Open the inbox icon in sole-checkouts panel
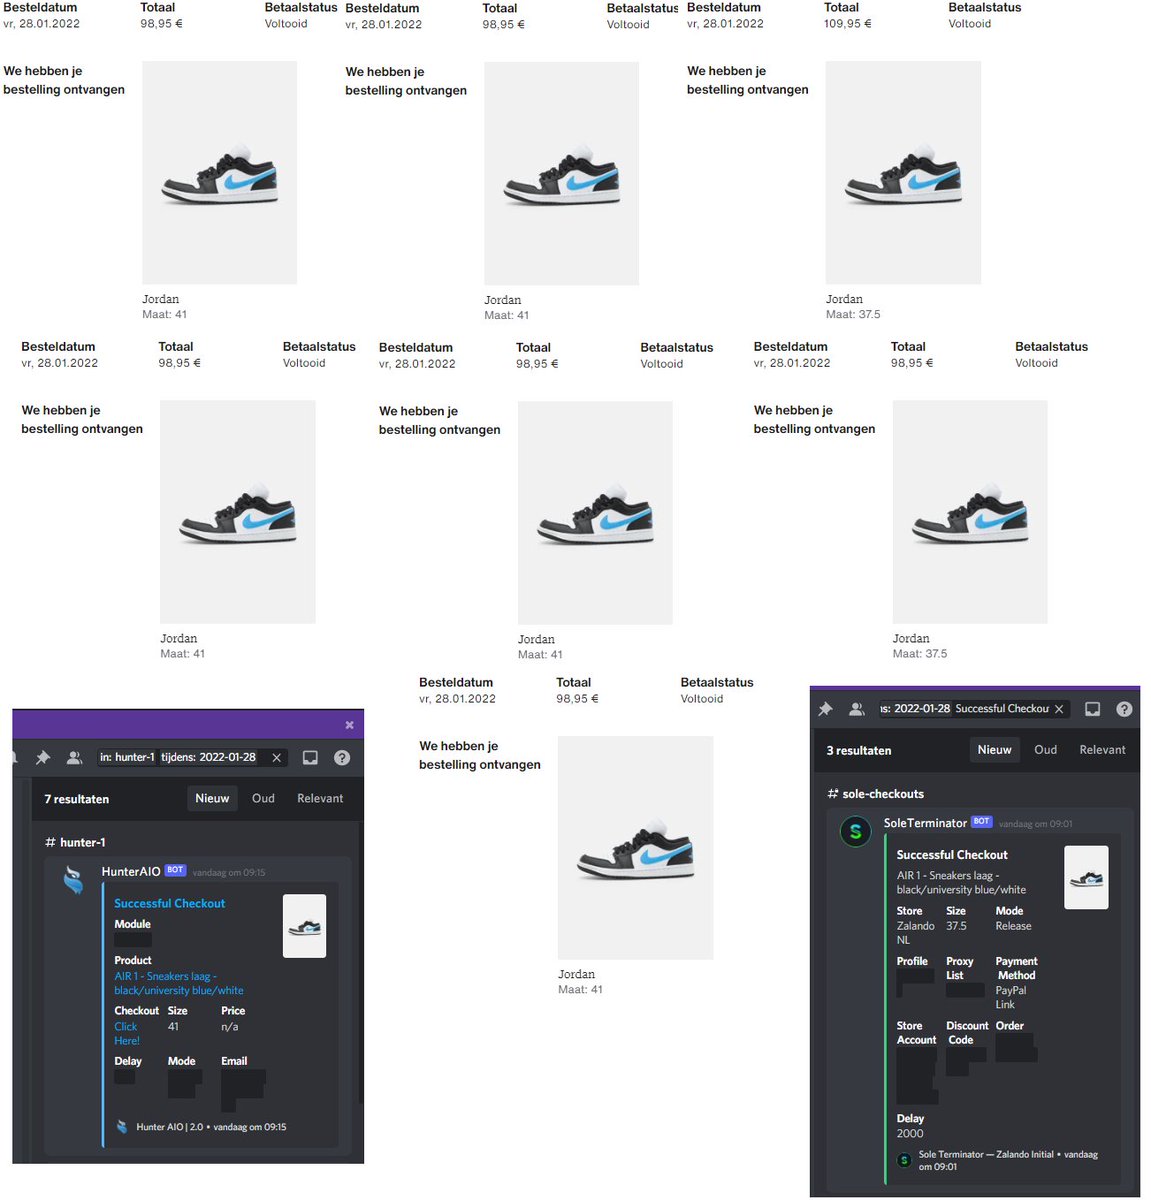 pos(1092,709)
